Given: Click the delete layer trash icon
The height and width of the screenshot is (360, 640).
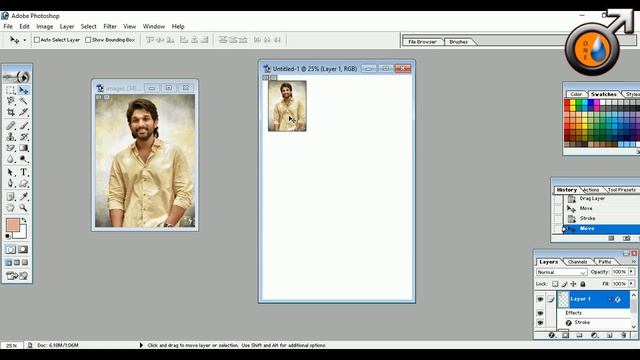Looking at the screenshot, I should pos(623,335).
